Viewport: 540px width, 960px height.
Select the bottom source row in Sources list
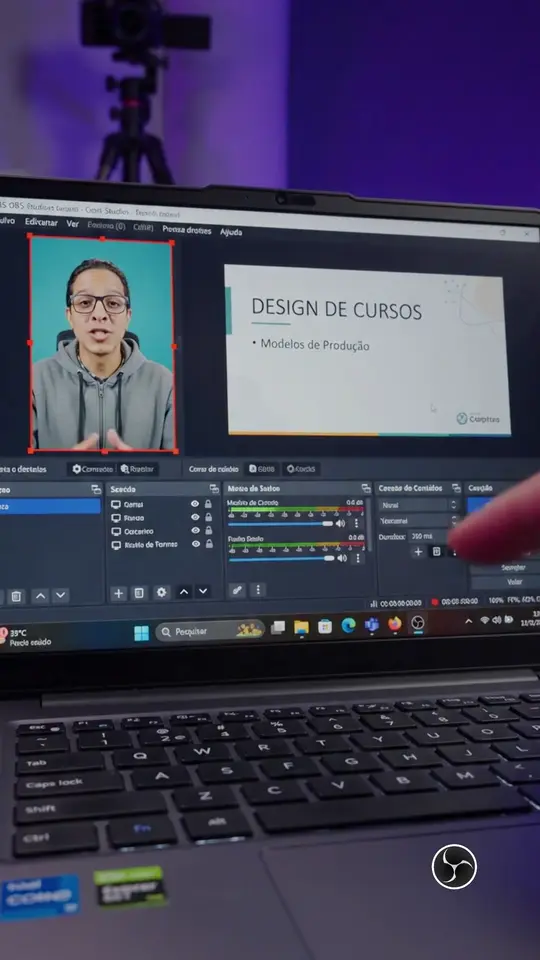point(162,544)
